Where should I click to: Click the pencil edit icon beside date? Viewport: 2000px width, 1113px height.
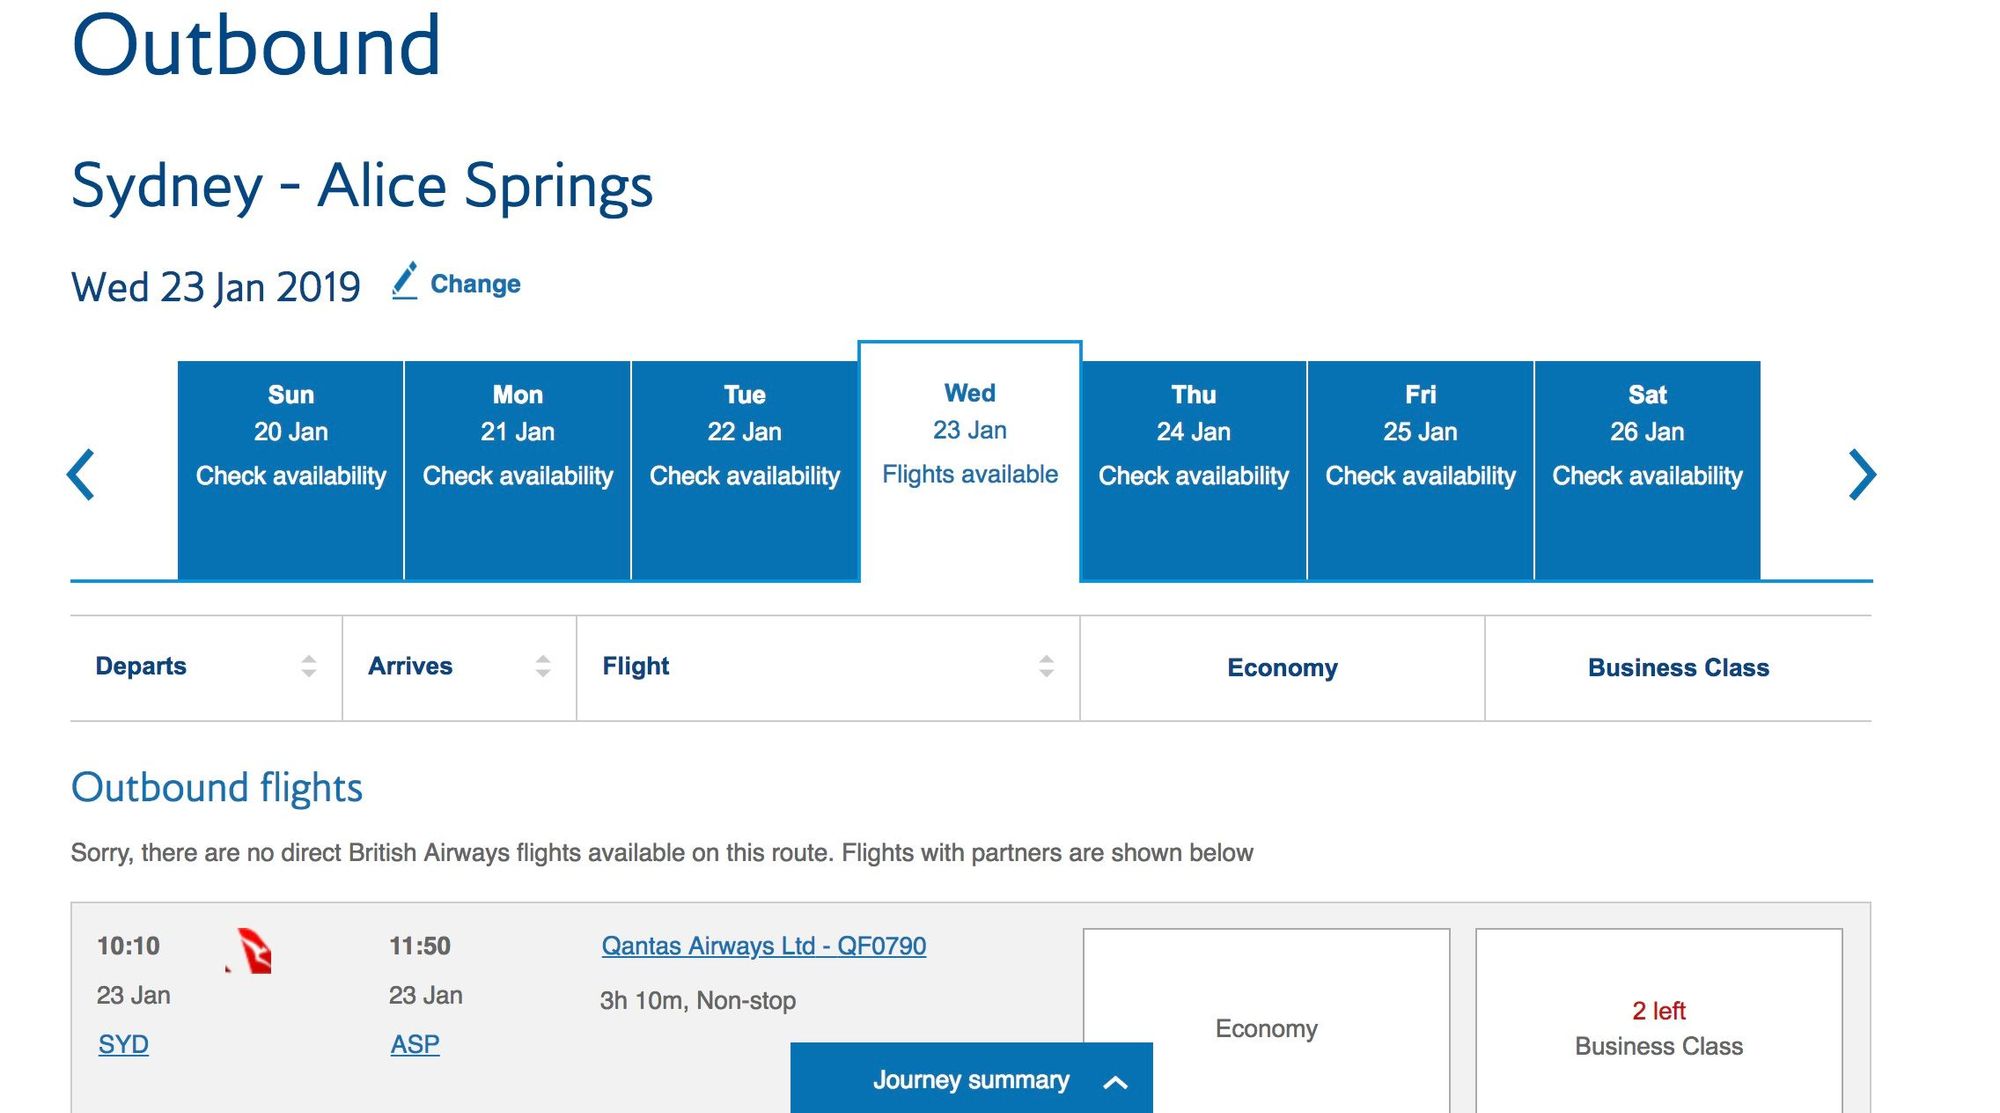pos(404,281)
